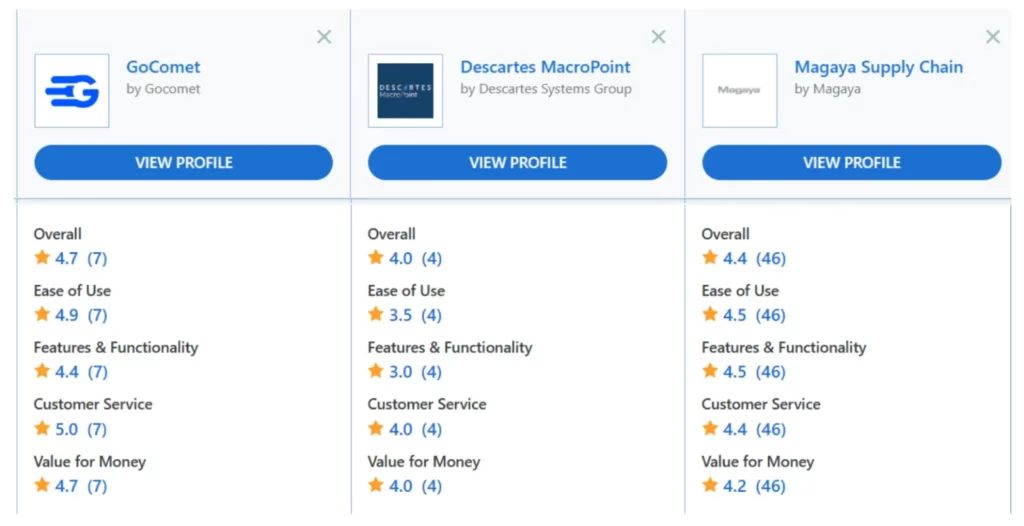Click Descartes Customer Service star icon
The image size is (1024, 526).
376,428
